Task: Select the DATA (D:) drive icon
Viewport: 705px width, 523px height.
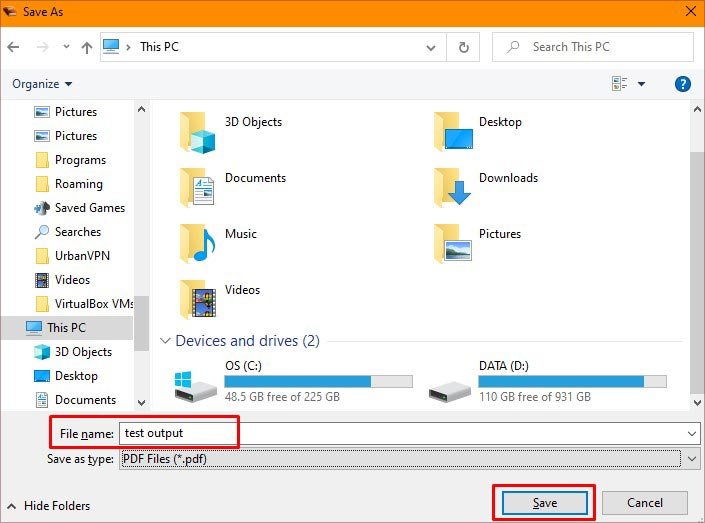Action: click(x=450, y=390)
